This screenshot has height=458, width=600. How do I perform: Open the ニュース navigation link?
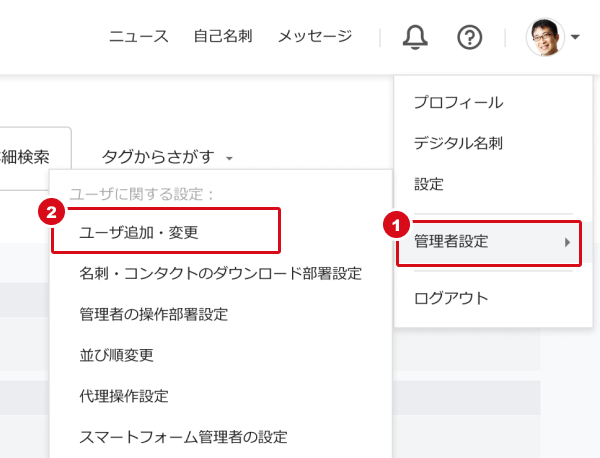pyautogui.click(x=139, y=37)
